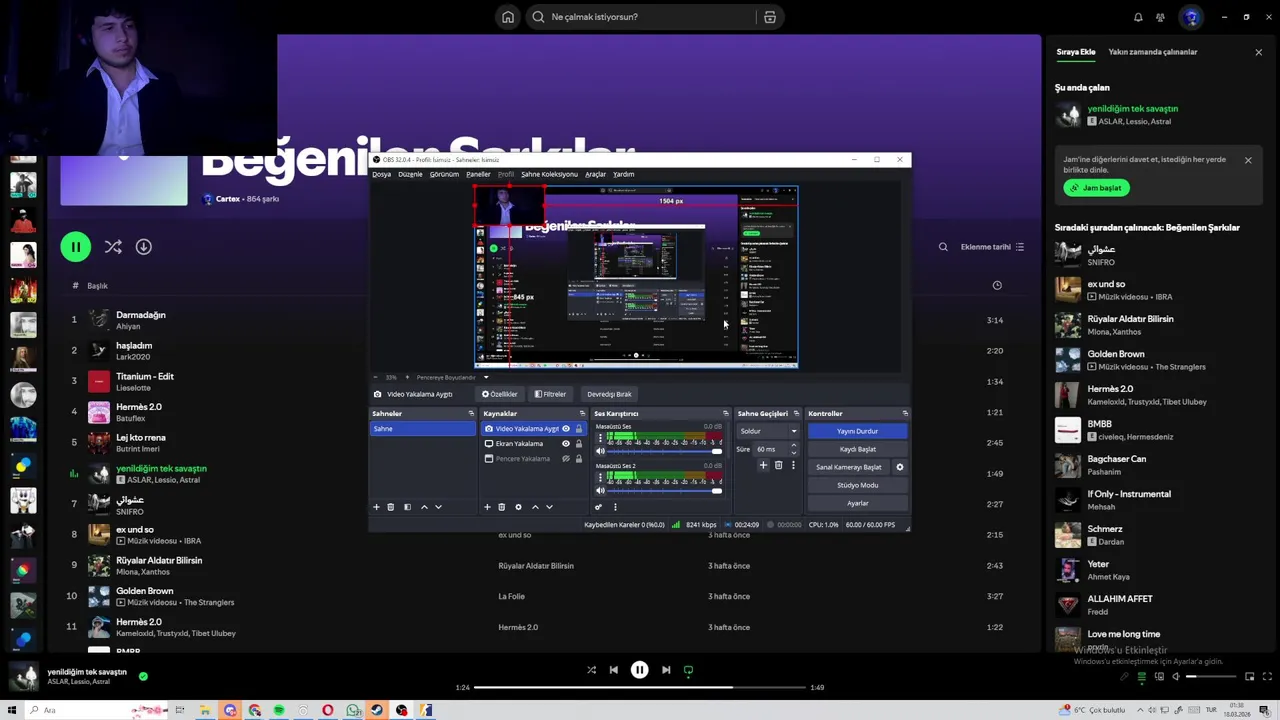Skip to the next track in the Spotify player
Viewport: 1280px width, 720px height.
point(666,670)
